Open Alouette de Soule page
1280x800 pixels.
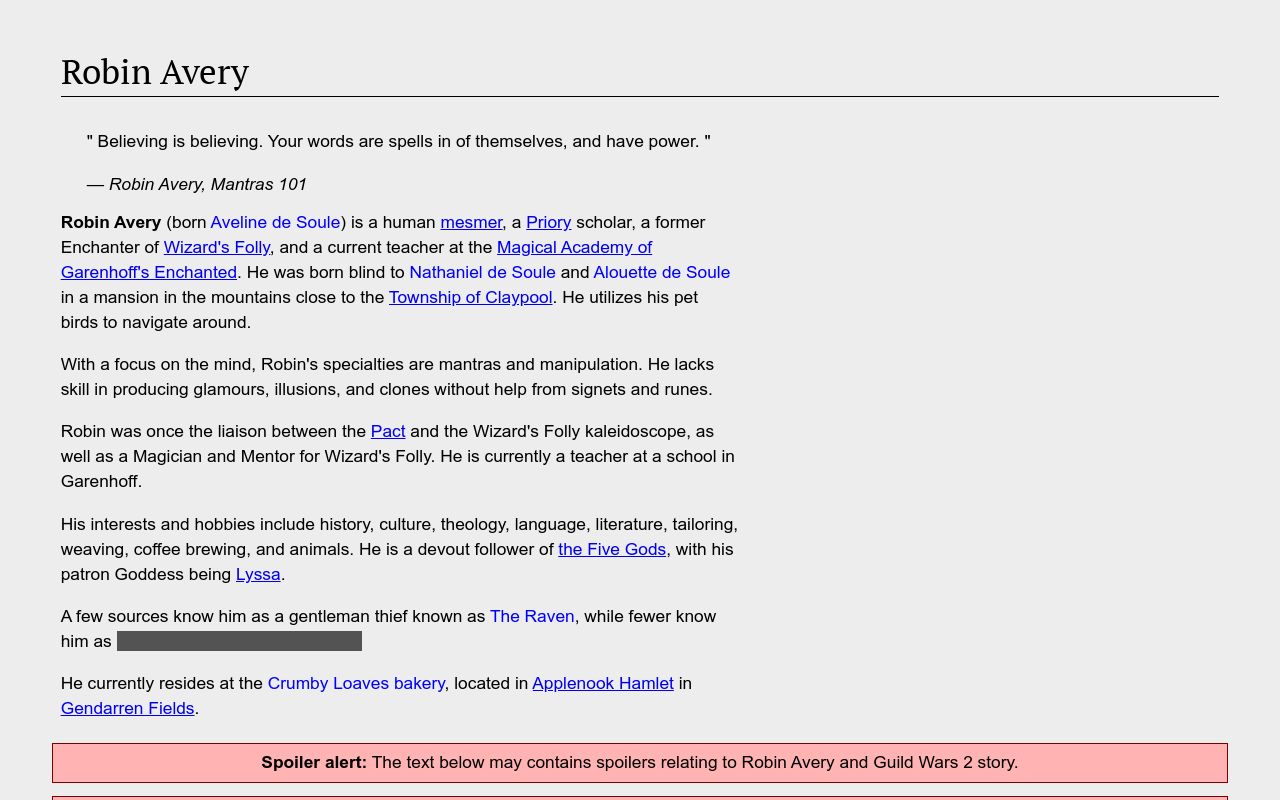pyautogui.click(x=661, y=272)
